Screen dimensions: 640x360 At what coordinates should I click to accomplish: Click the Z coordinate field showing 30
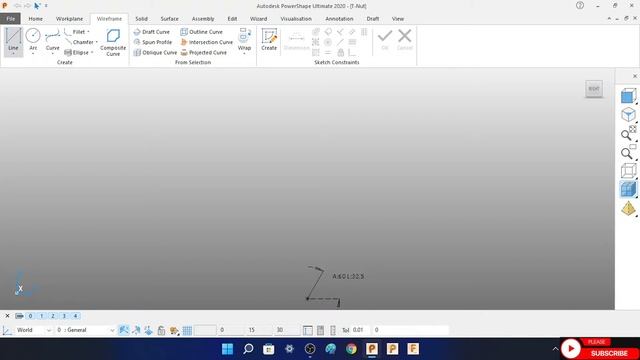[288, 330]
